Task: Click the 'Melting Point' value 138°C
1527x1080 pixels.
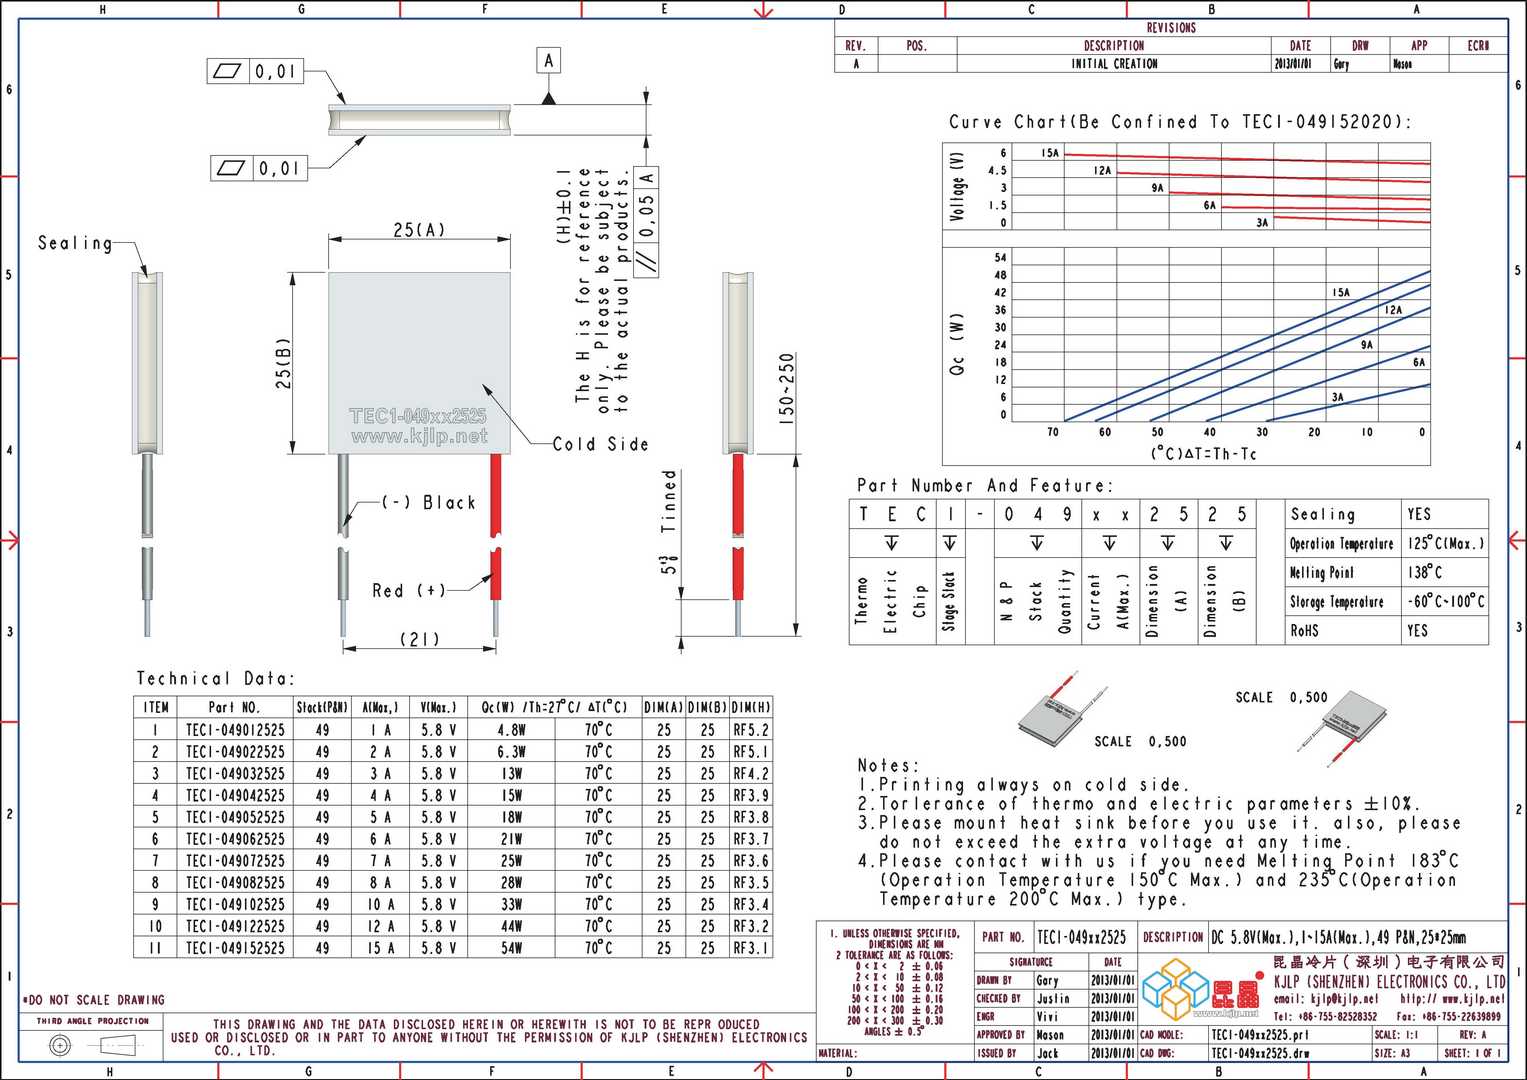Action: (1424, 572)
